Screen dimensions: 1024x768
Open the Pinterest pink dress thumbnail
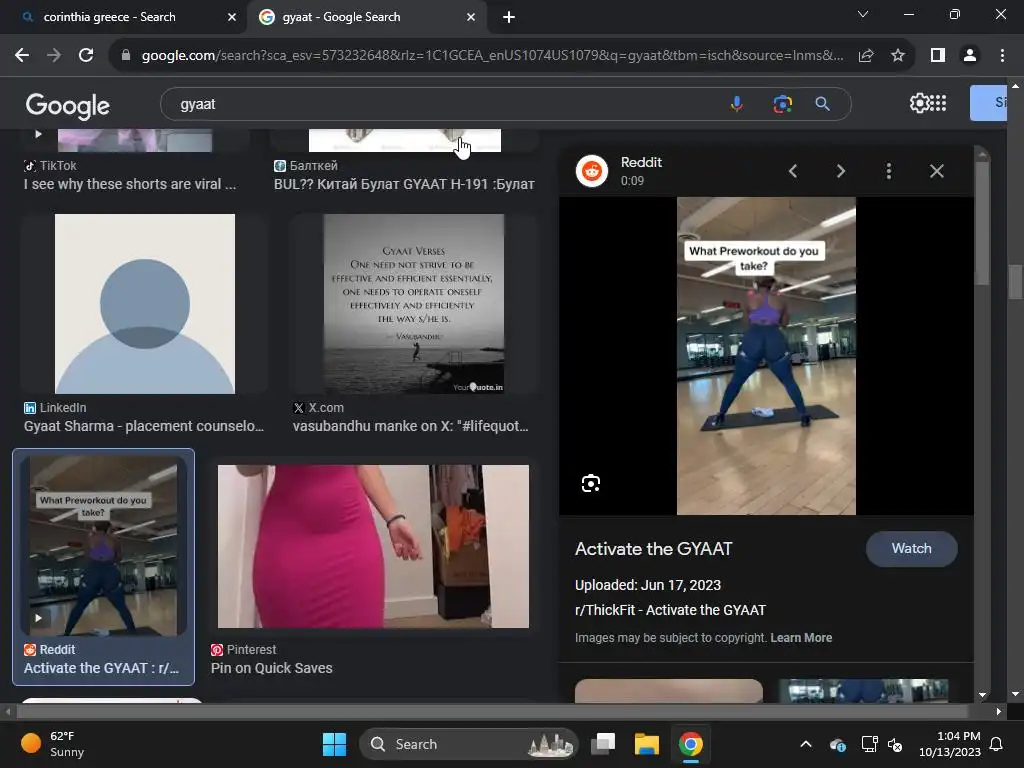[x=374, y=546]
